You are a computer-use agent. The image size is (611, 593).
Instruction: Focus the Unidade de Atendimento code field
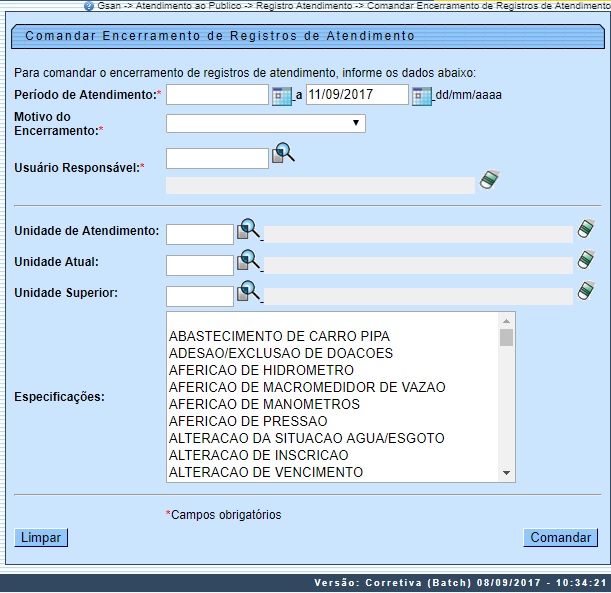click(x=200, y=234)
